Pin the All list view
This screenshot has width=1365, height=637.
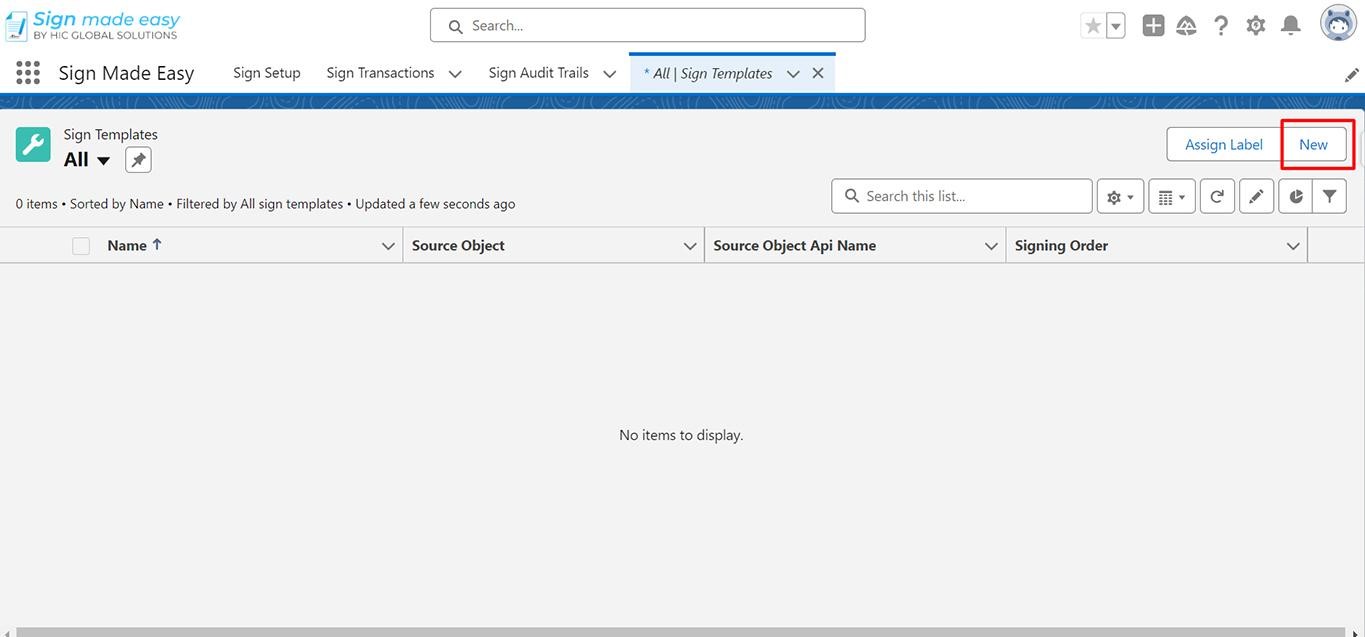(138, 160)
